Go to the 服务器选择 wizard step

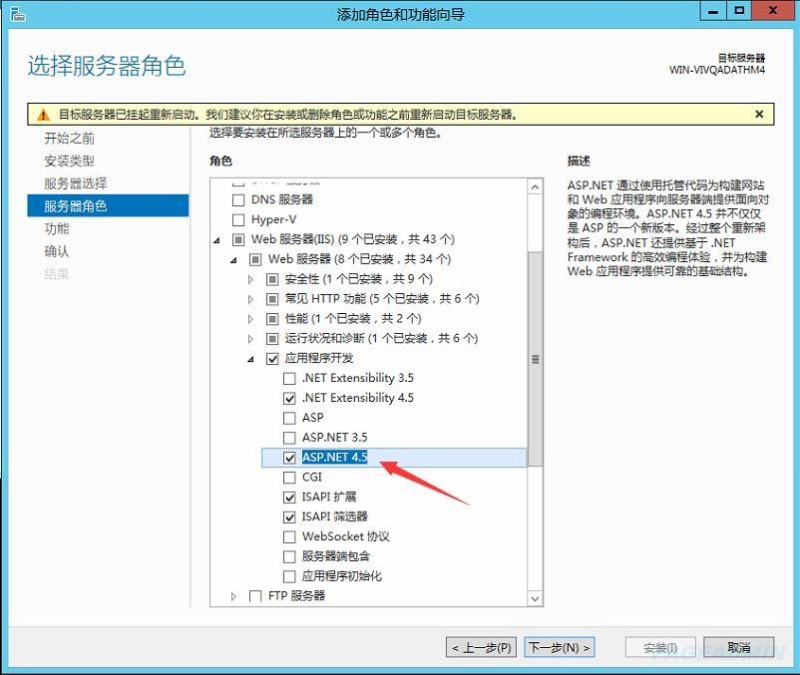coord(76,184)
